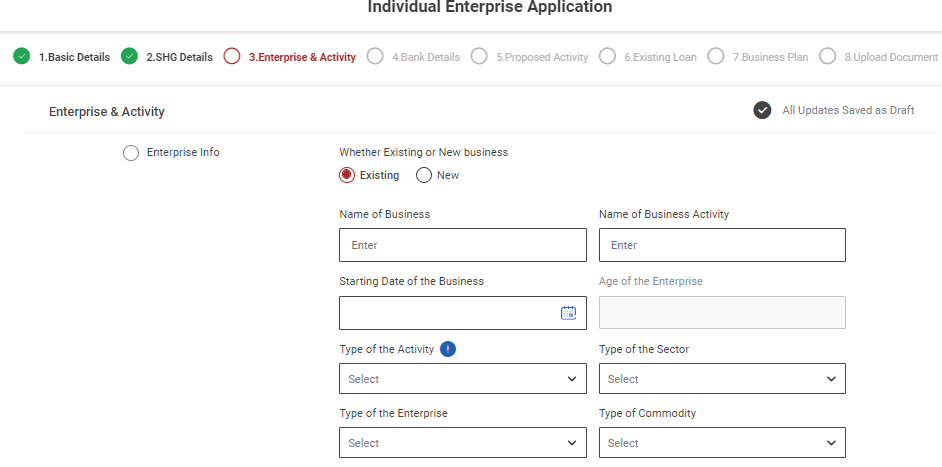The width and height of the screenshot is (942, 467).
Task: Expand the Type of the Activity dropdown
Action: tap(462, 379)
